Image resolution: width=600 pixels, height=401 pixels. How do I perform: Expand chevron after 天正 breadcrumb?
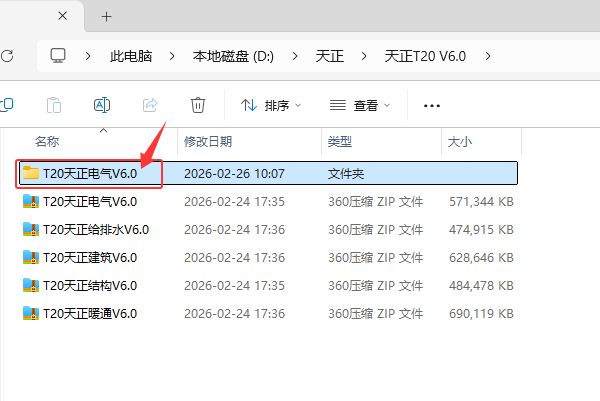364,56
